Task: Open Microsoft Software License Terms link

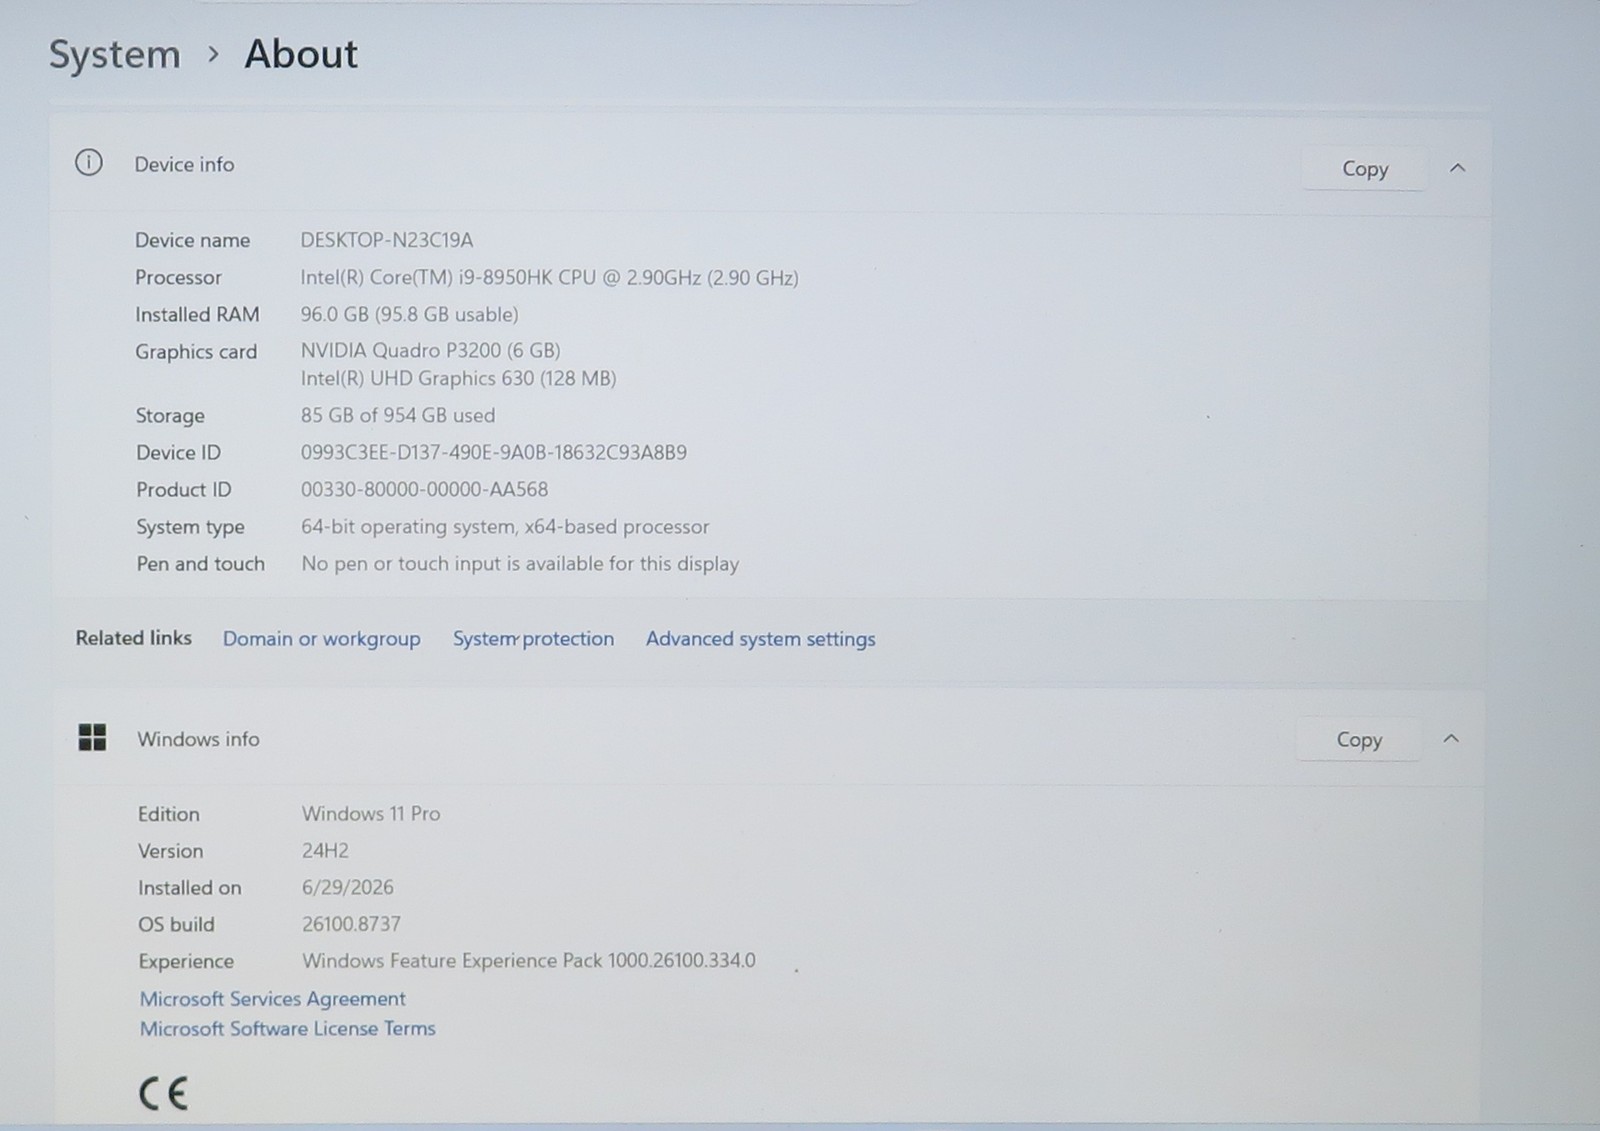Action: click(287, 1028)
